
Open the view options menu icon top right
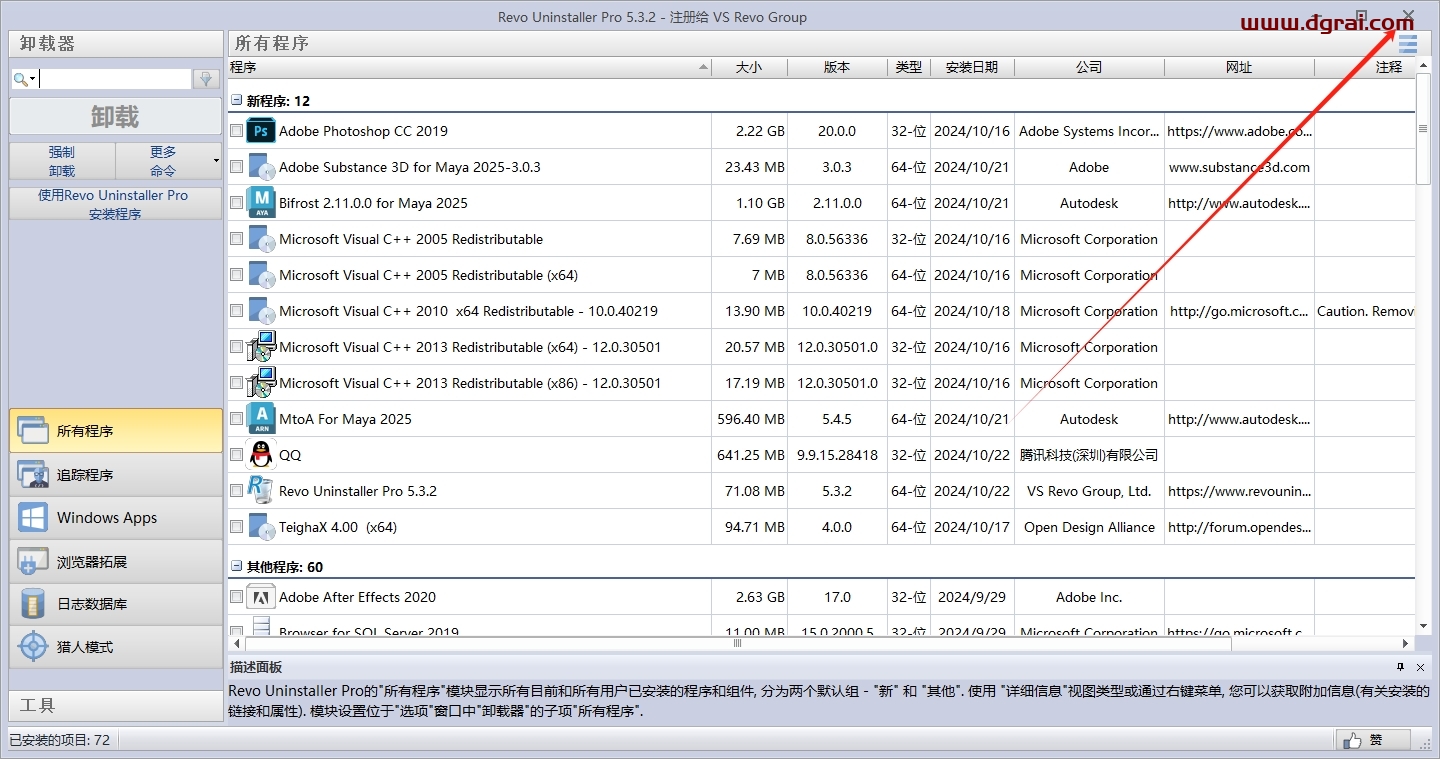tap(1408, 44)
